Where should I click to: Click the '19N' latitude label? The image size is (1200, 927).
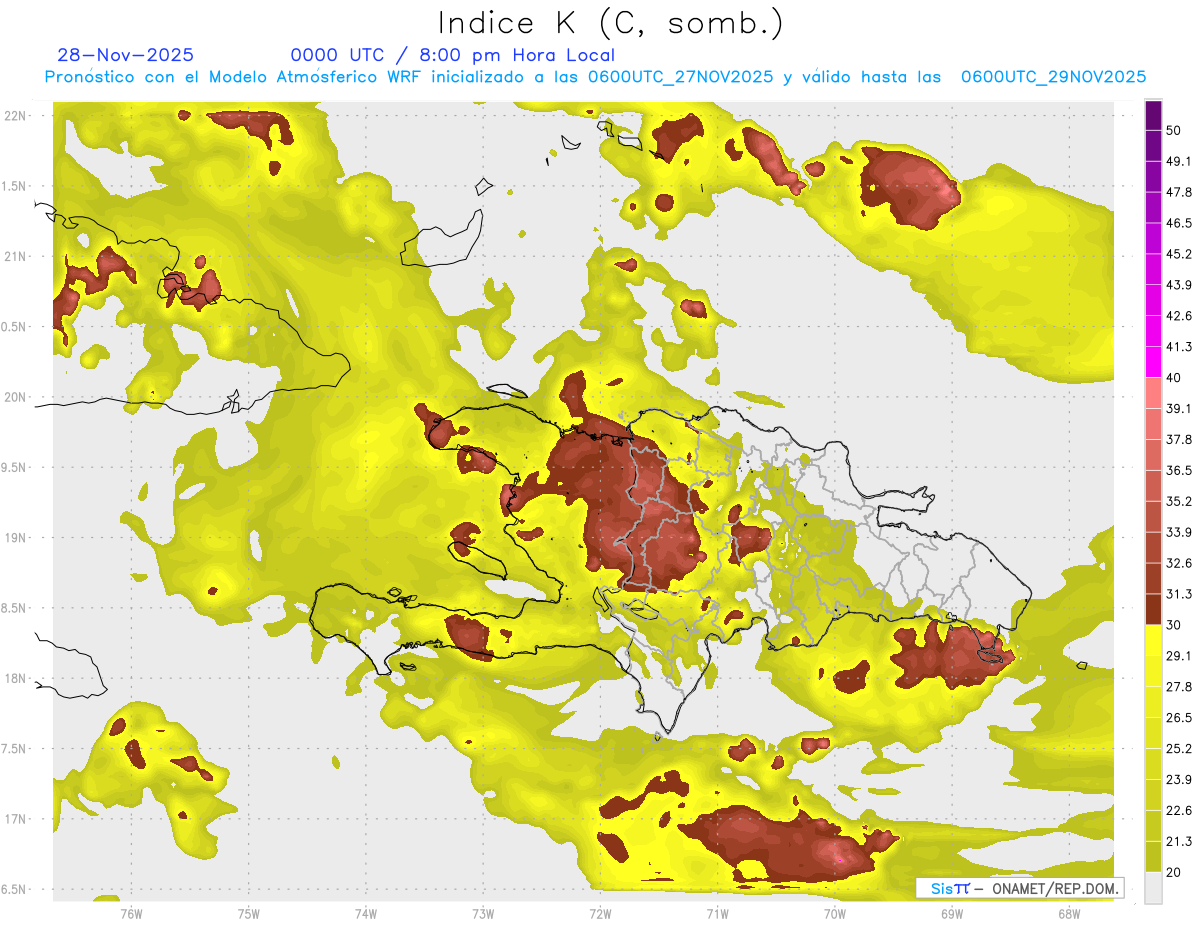(x=15, y=538)
